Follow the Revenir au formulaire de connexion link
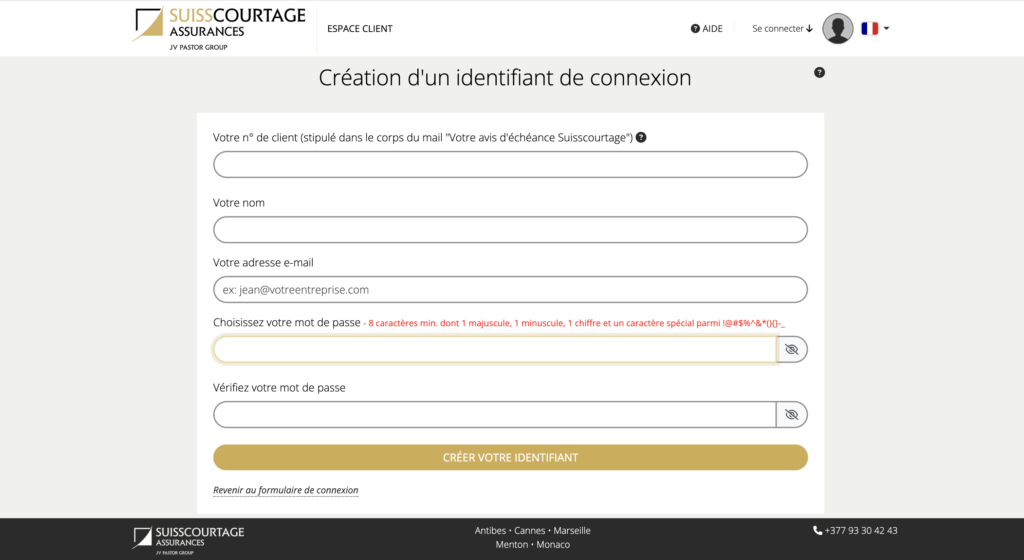Viewport: 1024px width, 560px height. pyautogui.click(x=285, y=490)
